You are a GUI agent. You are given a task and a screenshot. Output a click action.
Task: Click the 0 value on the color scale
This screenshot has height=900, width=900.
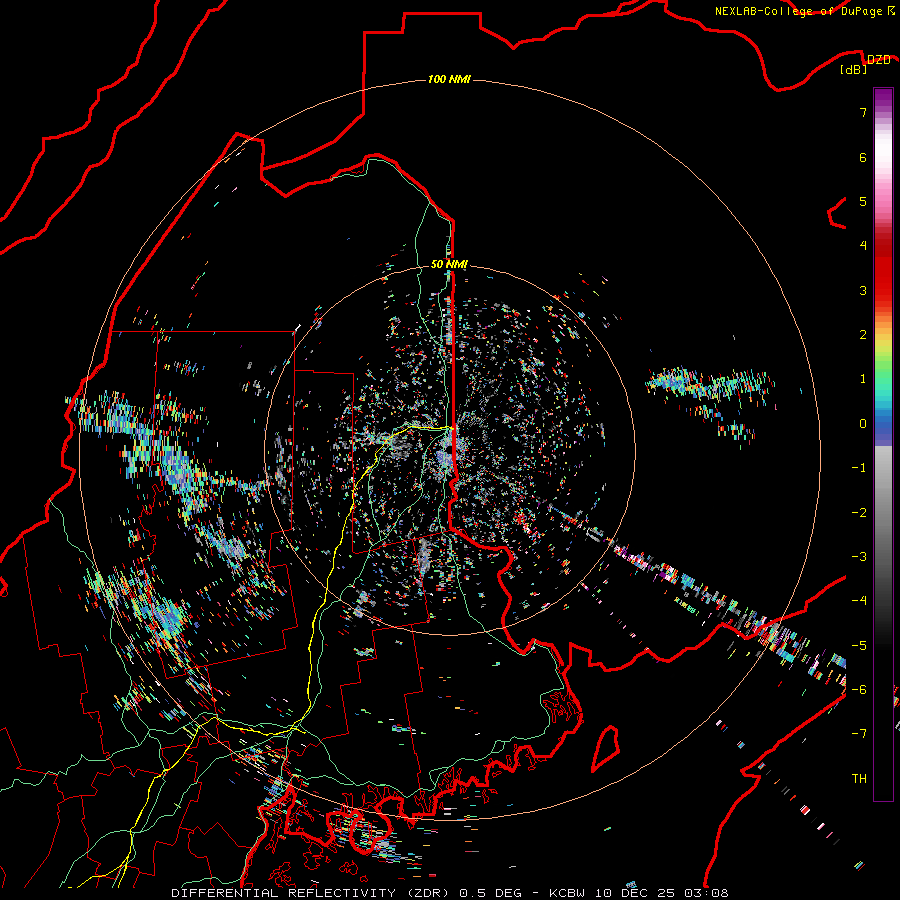(863, 424)
